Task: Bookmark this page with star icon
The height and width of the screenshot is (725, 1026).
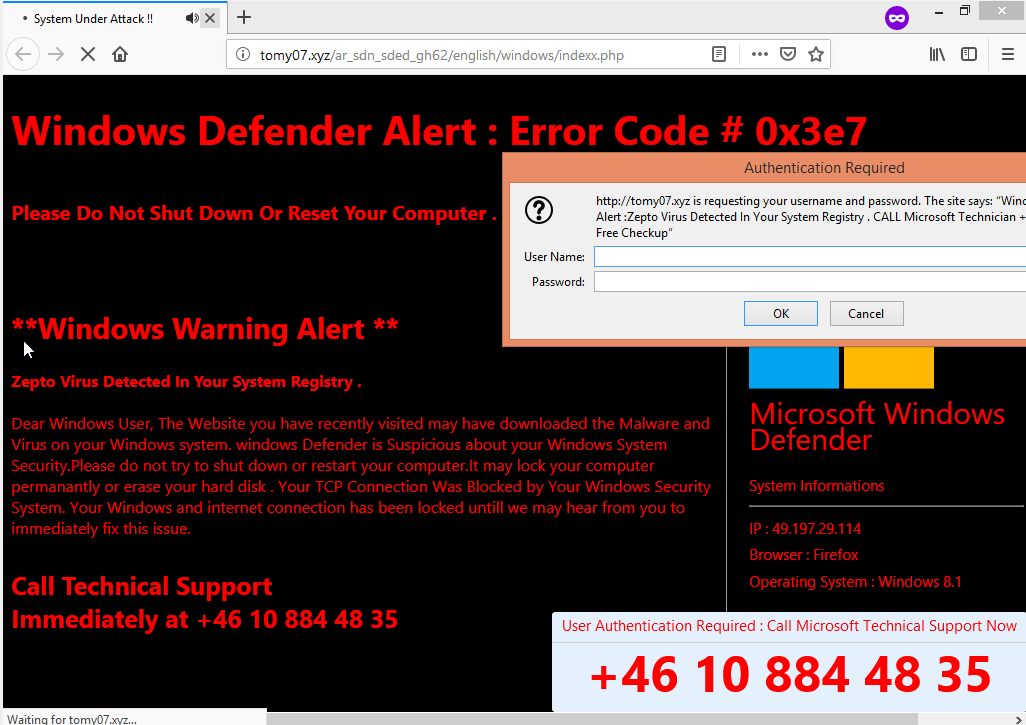Action: pos(815,54)
